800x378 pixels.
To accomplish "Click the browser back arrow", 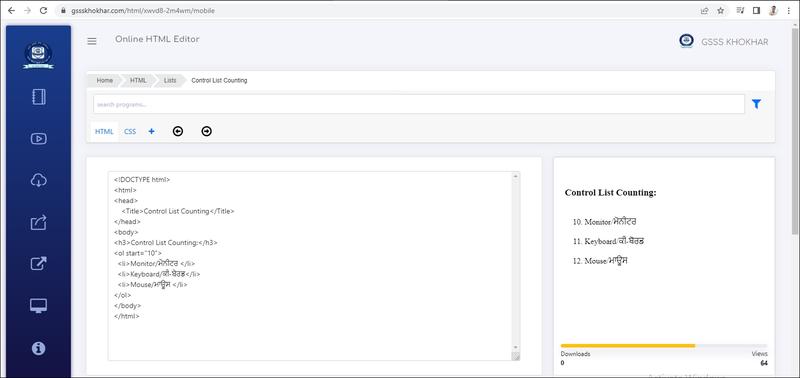I will (12, 10).
